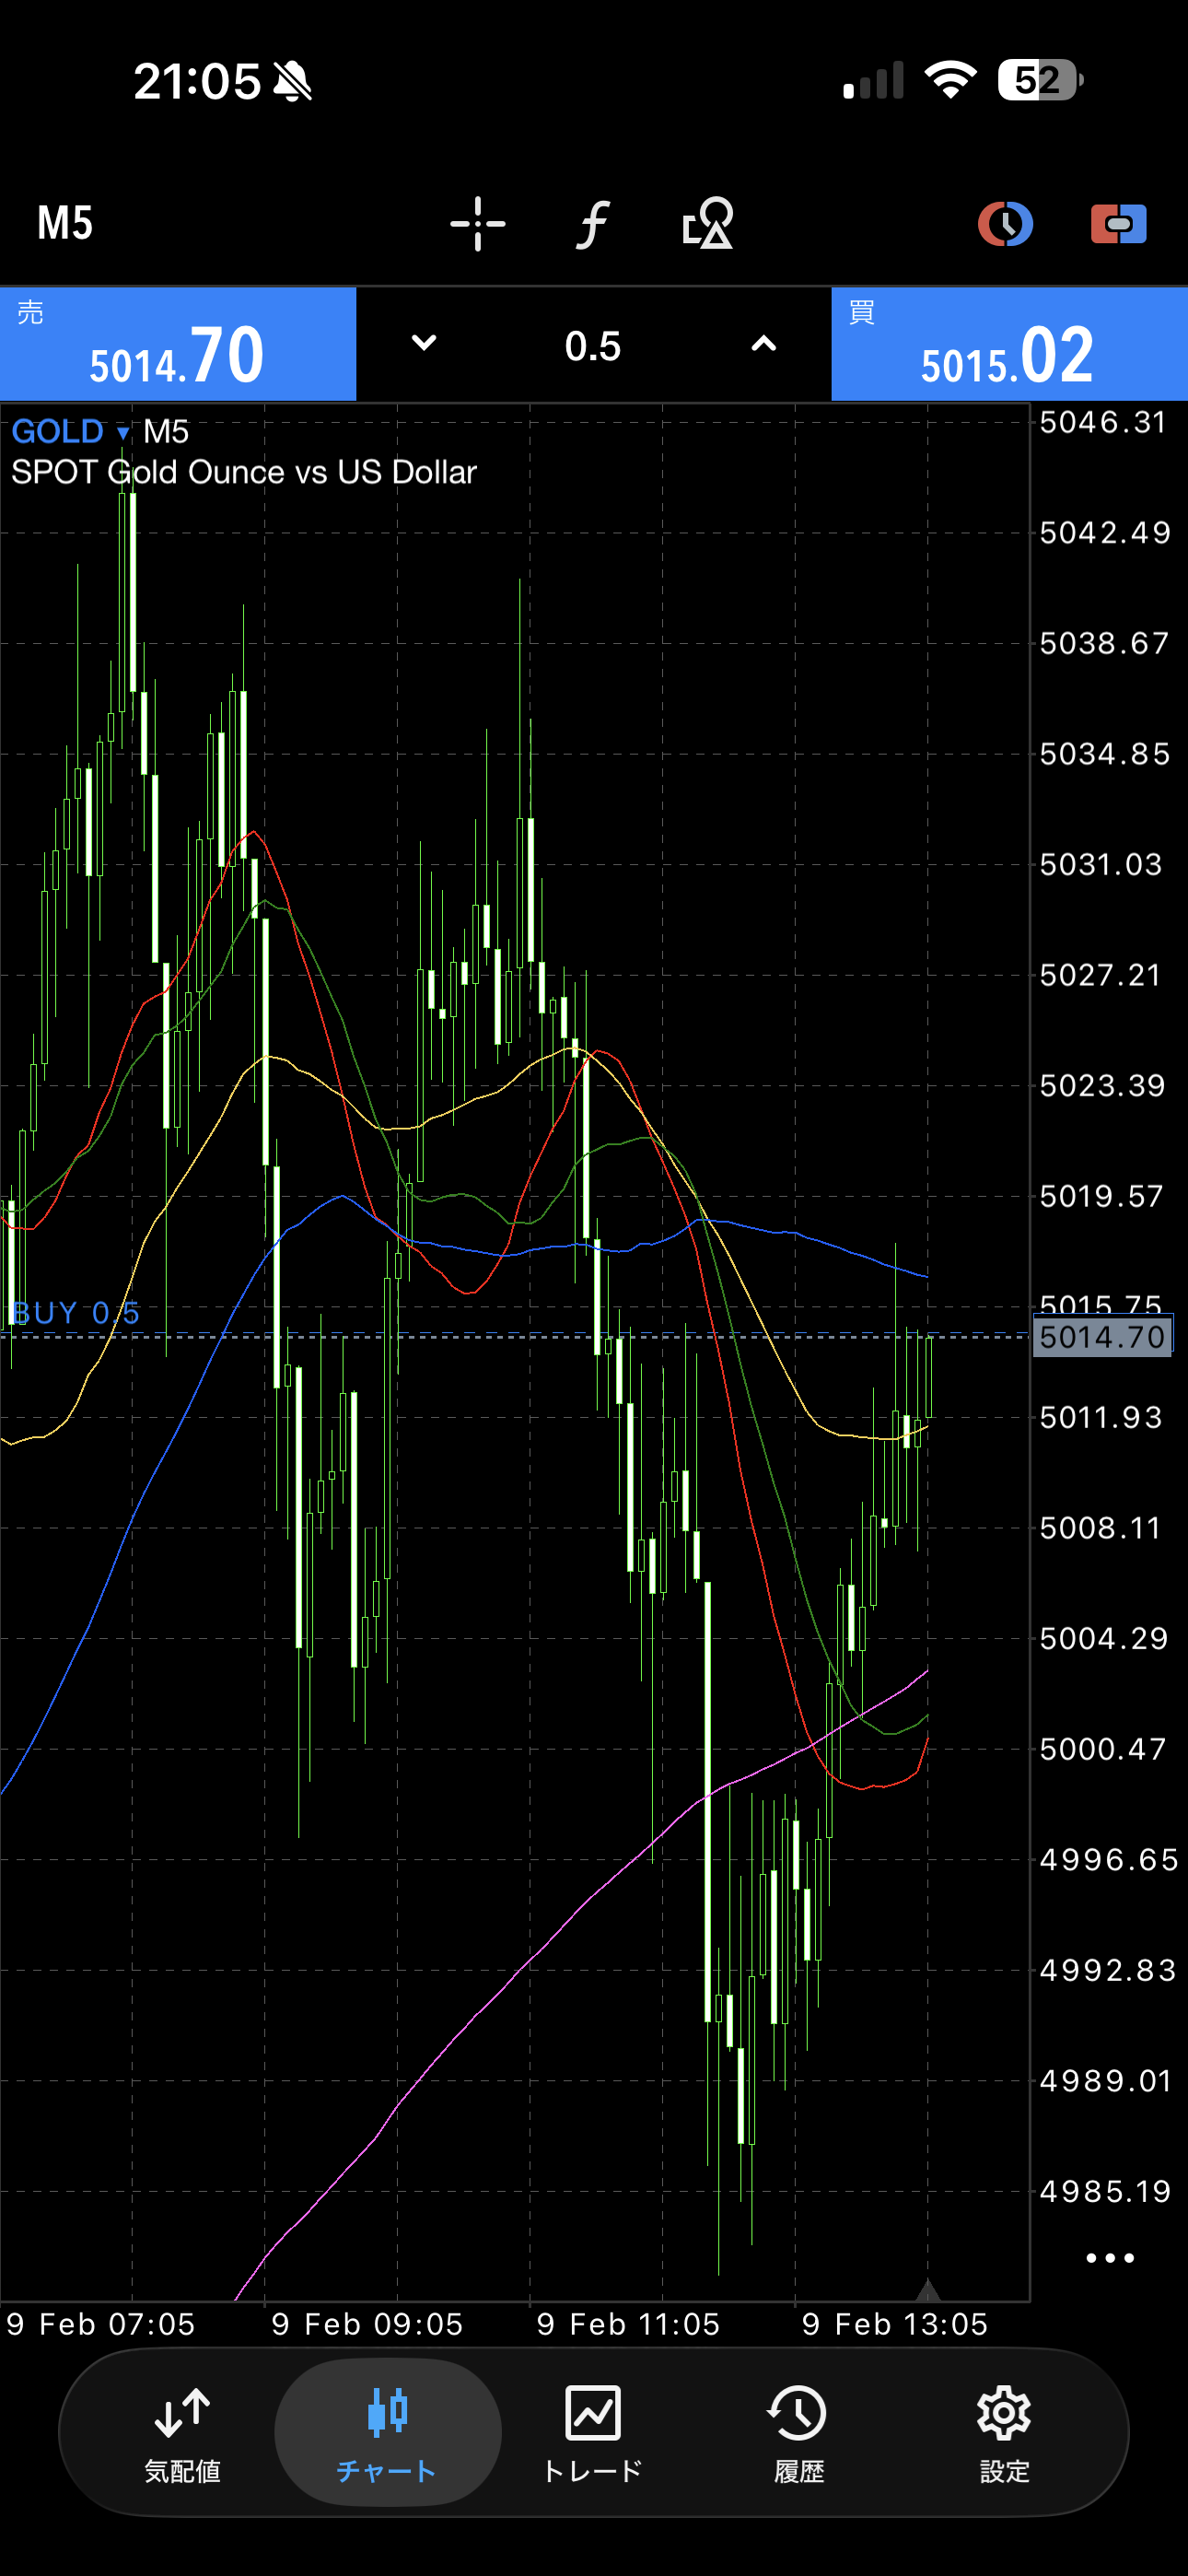Open the トレード trade tab
Screen dimensions: 1188x2576
[593, 2431]
